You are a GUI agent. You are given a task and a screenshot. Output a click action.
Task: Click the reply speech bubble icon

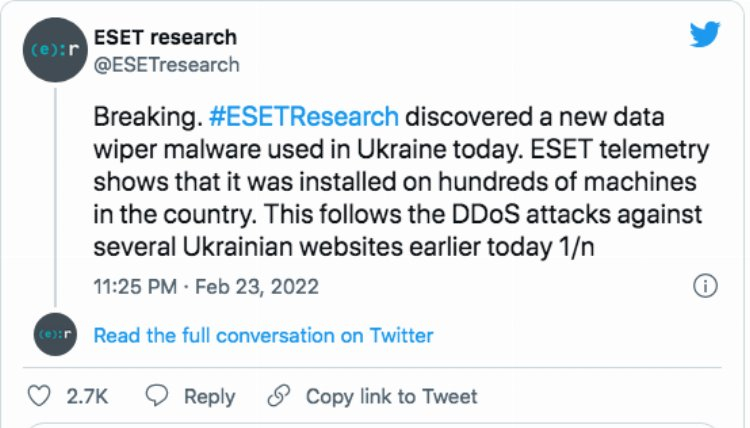[x=157, y=396]
